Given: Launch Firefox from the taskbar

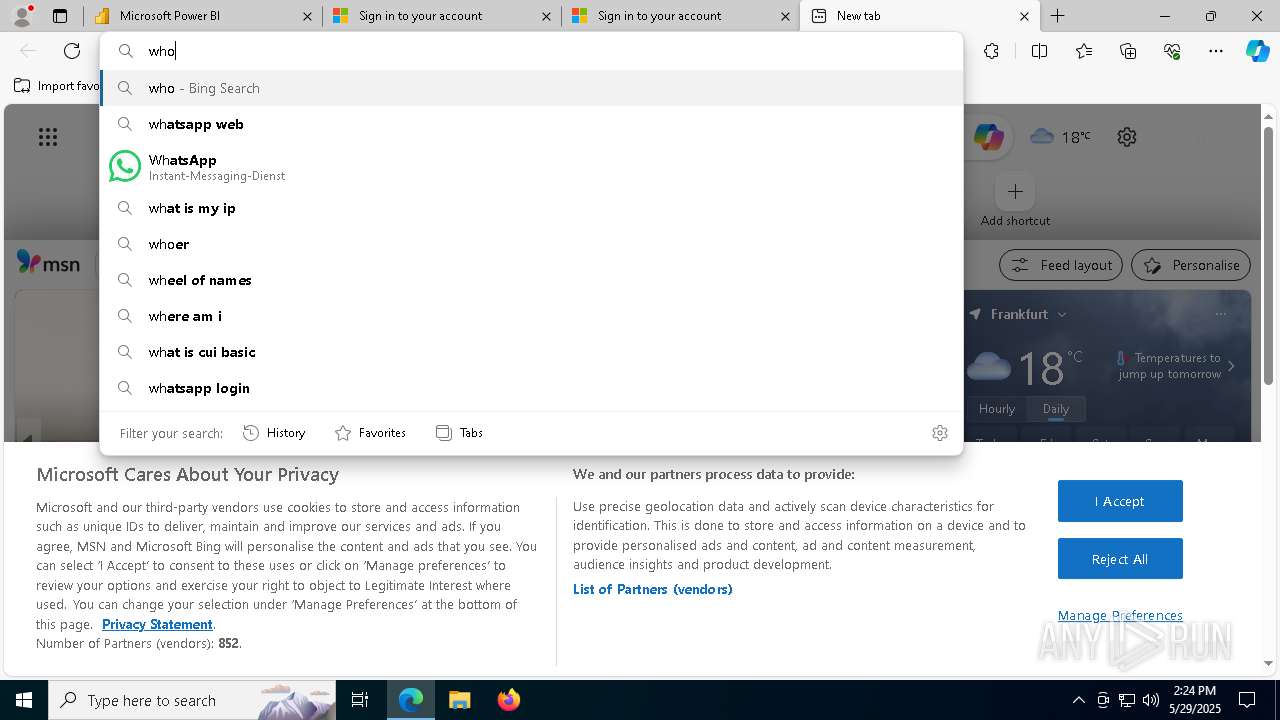Looking at the screenshot, I should click(508, 700).
